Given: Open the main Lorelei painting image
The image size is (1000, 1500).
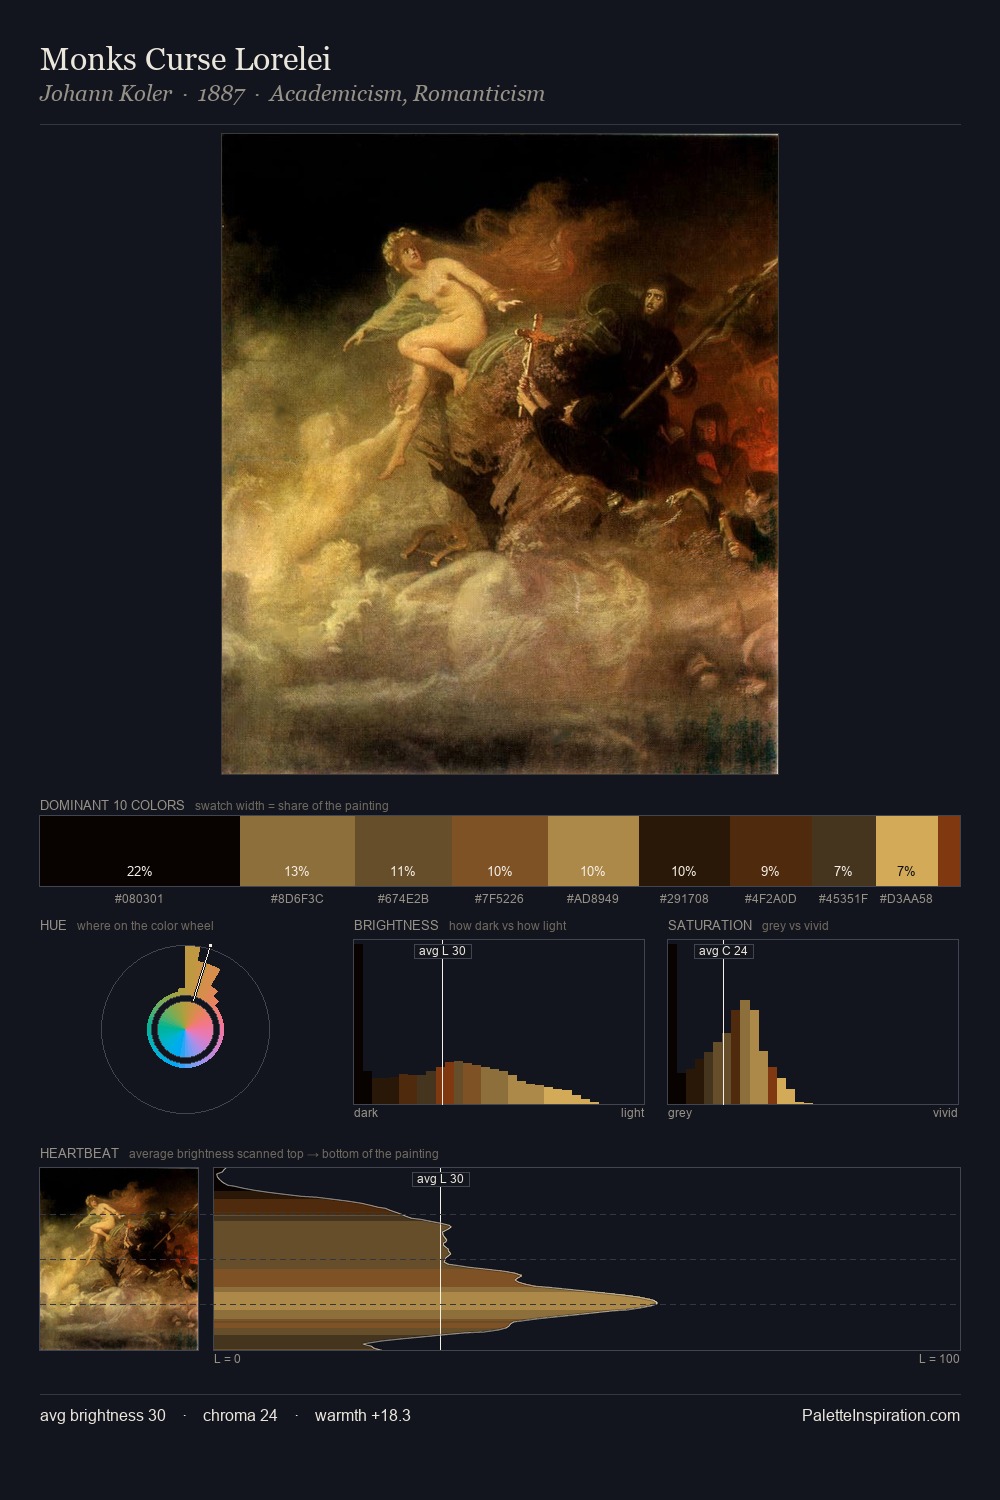Looking at the screenshot, I should coord(500,454).
